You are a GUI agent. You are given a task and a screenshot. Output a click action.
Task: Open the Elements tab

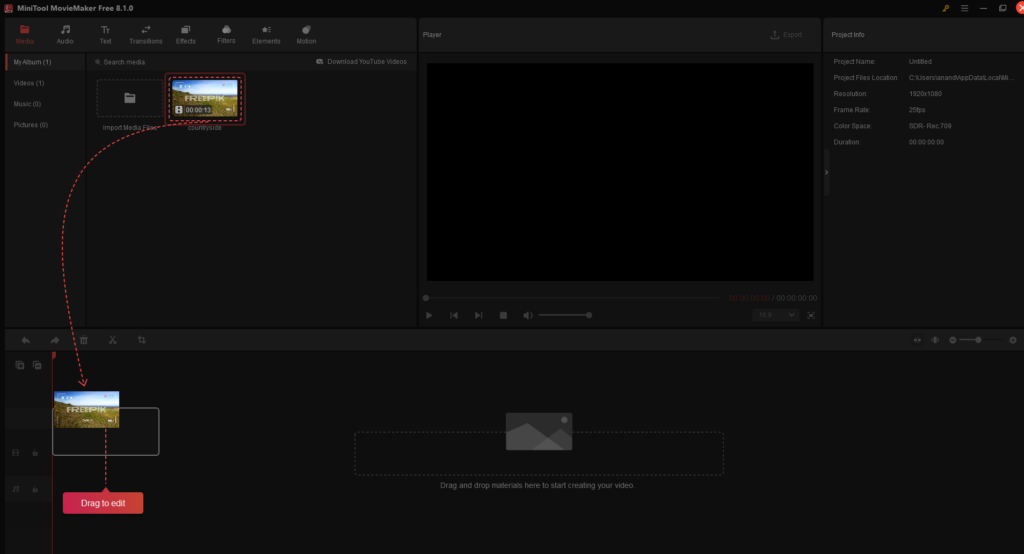(266, 35)
